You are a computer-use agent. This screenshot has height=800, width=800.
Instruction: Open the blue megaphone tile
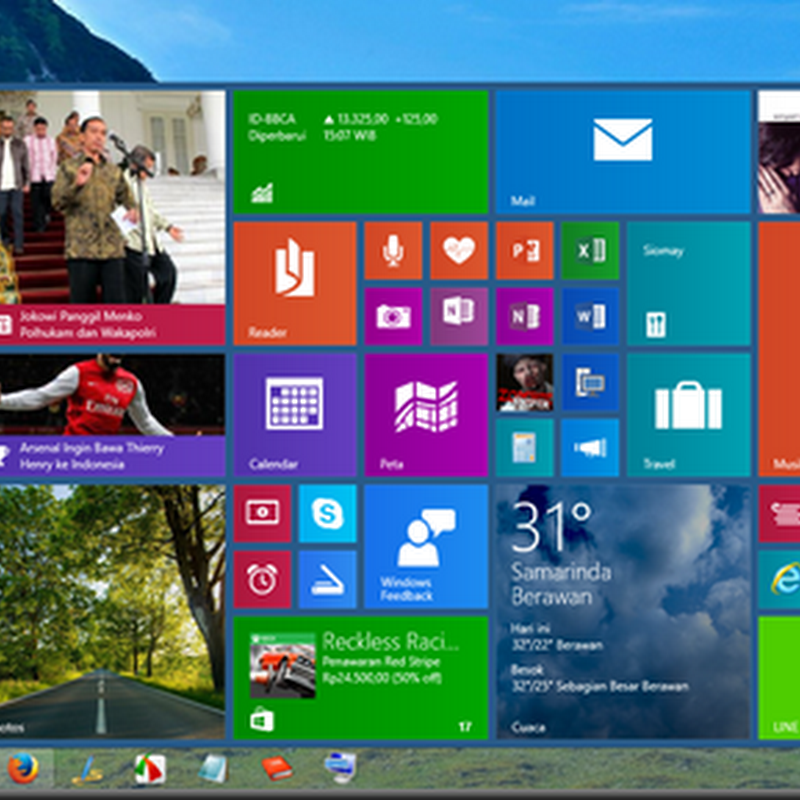point(590,447)
